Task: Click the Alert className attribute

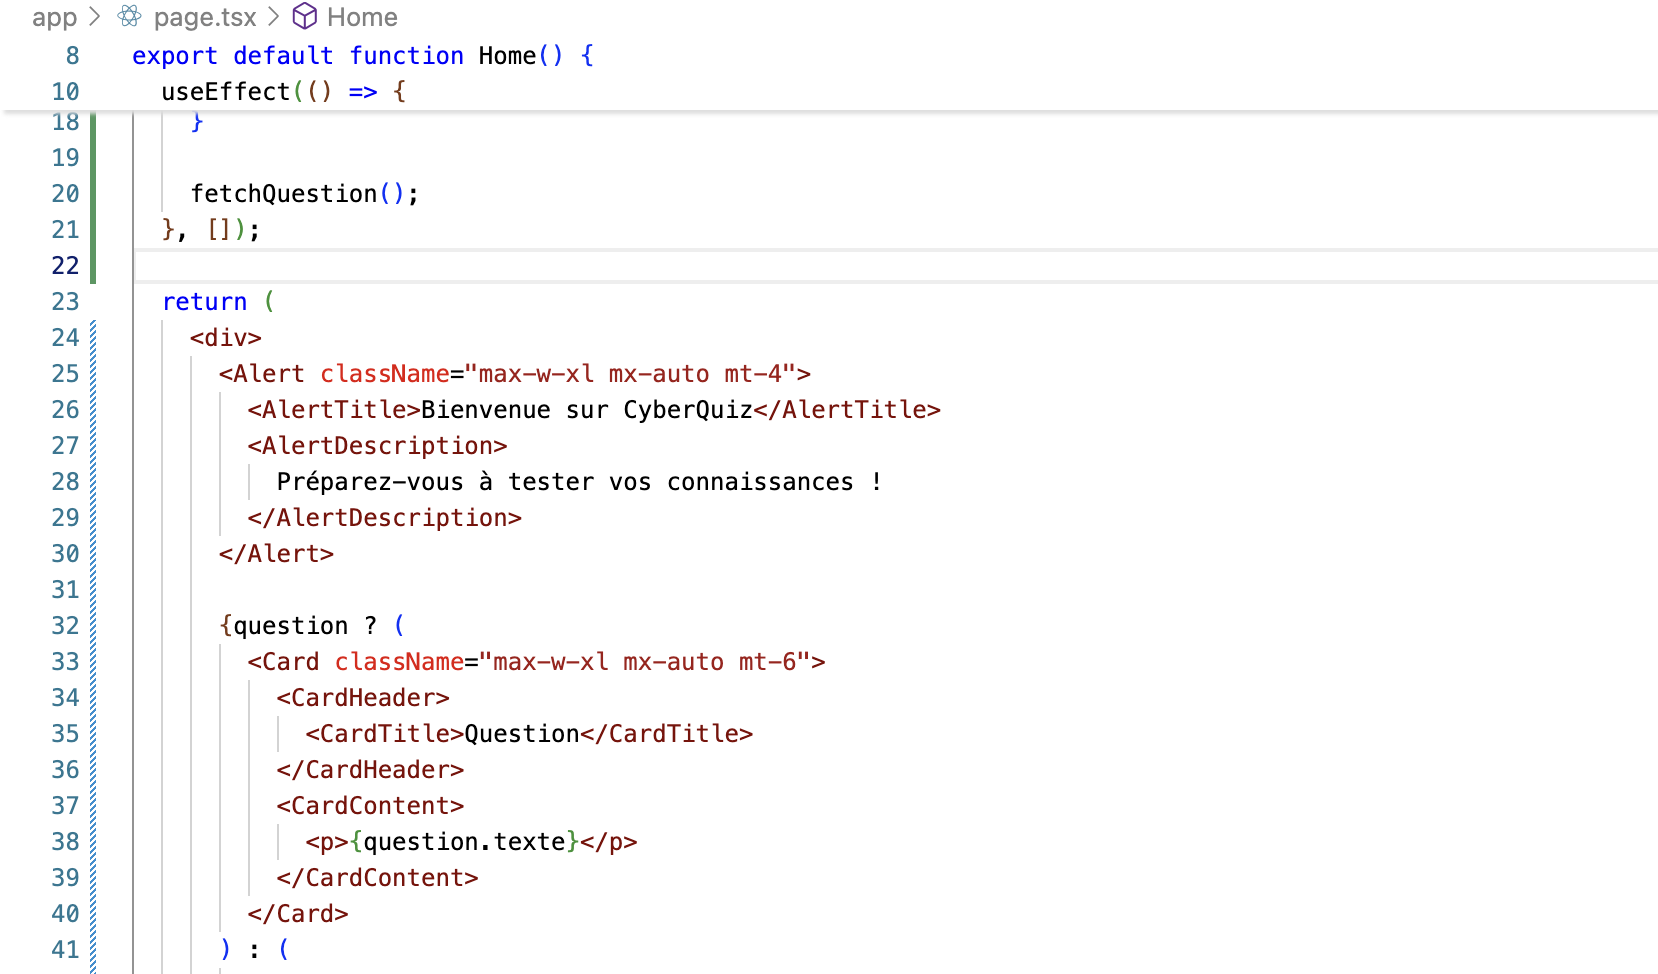Action: click(384, 374)
